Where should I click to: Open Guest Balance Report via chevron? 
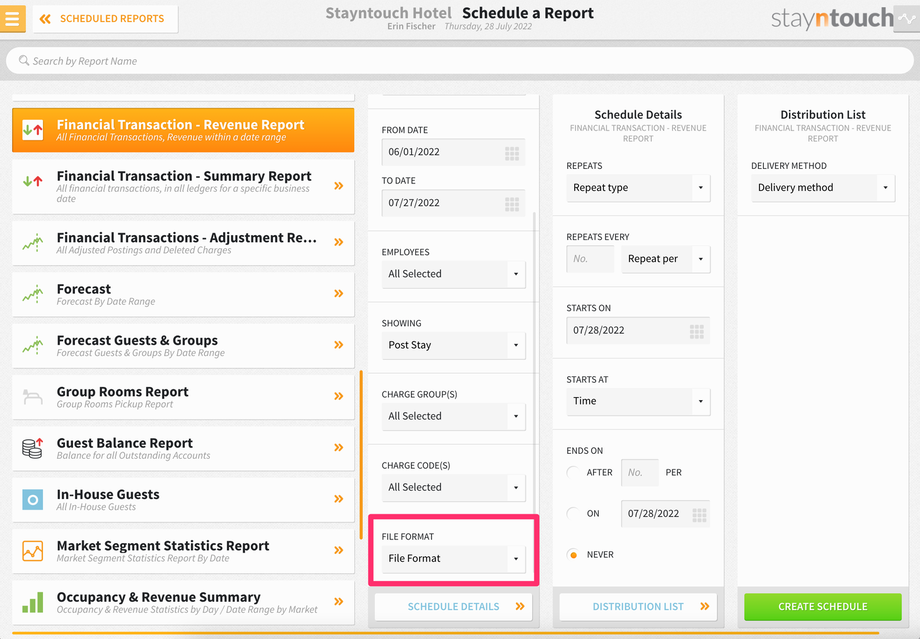coord(339,448)
